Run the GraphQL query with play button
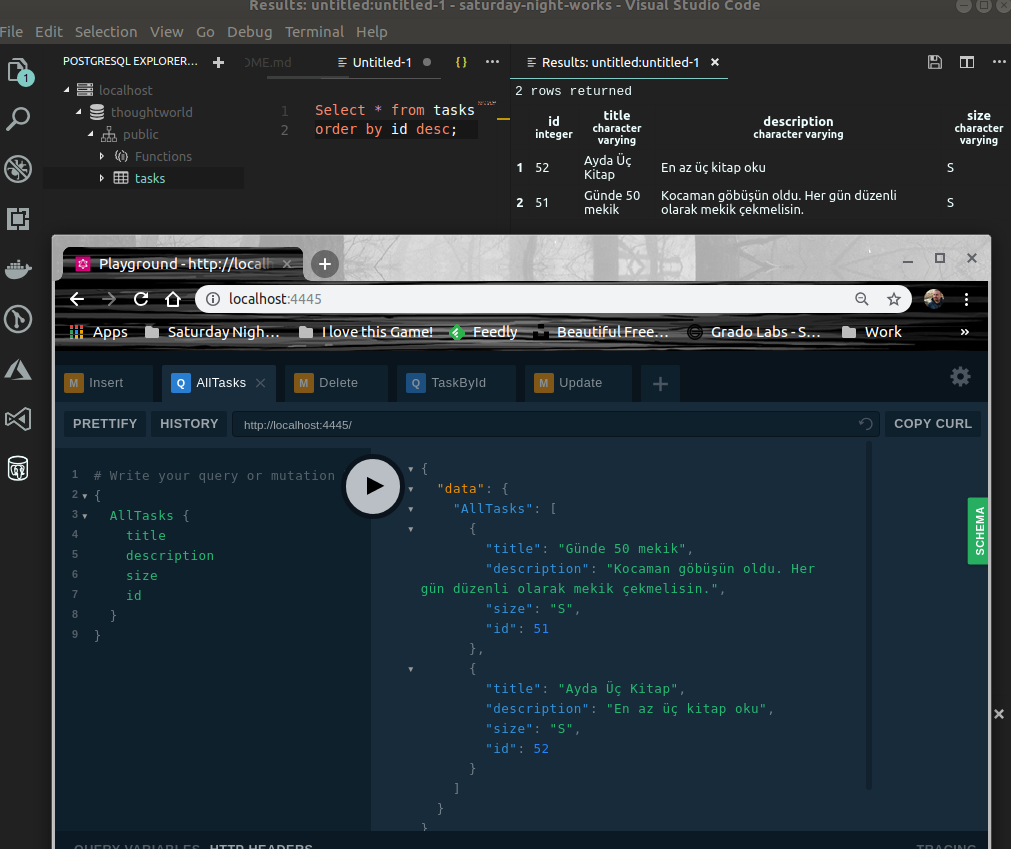The height and width of the screenshot is (849, 1011). click(373, 486)
